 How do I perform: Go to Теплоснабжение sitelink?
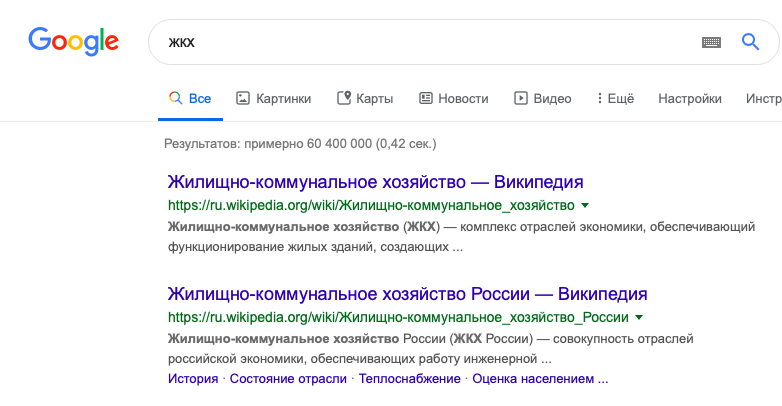coord(410,379)
